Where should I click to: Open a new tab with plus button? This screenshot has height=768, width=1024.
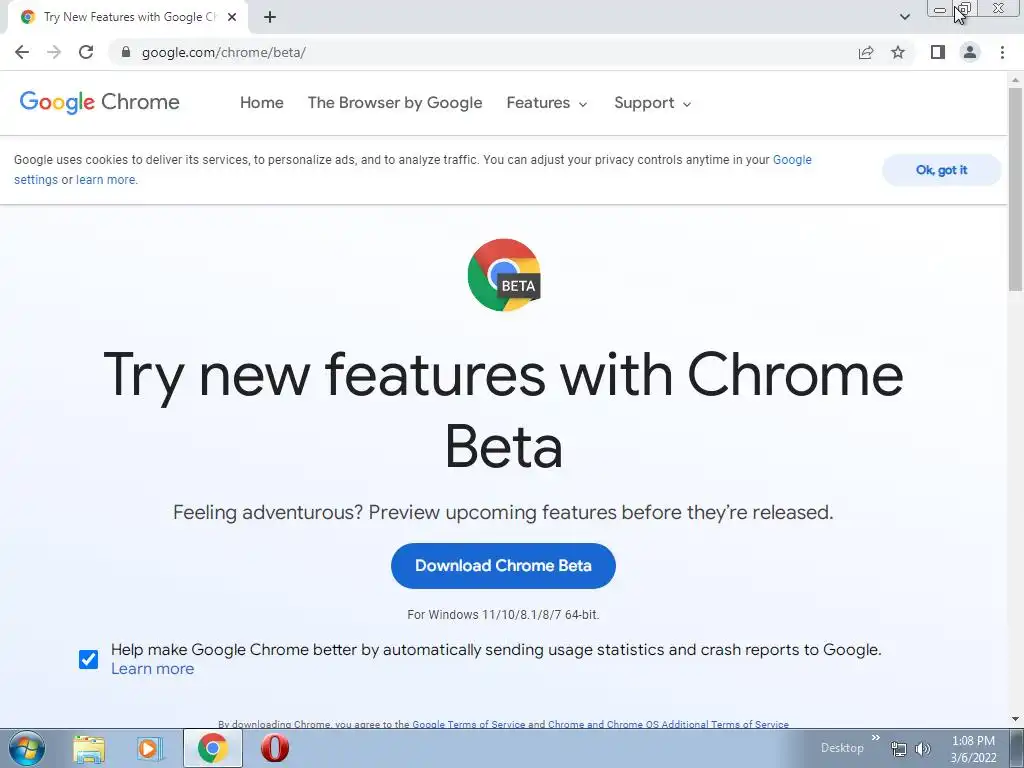coord(270,17)
